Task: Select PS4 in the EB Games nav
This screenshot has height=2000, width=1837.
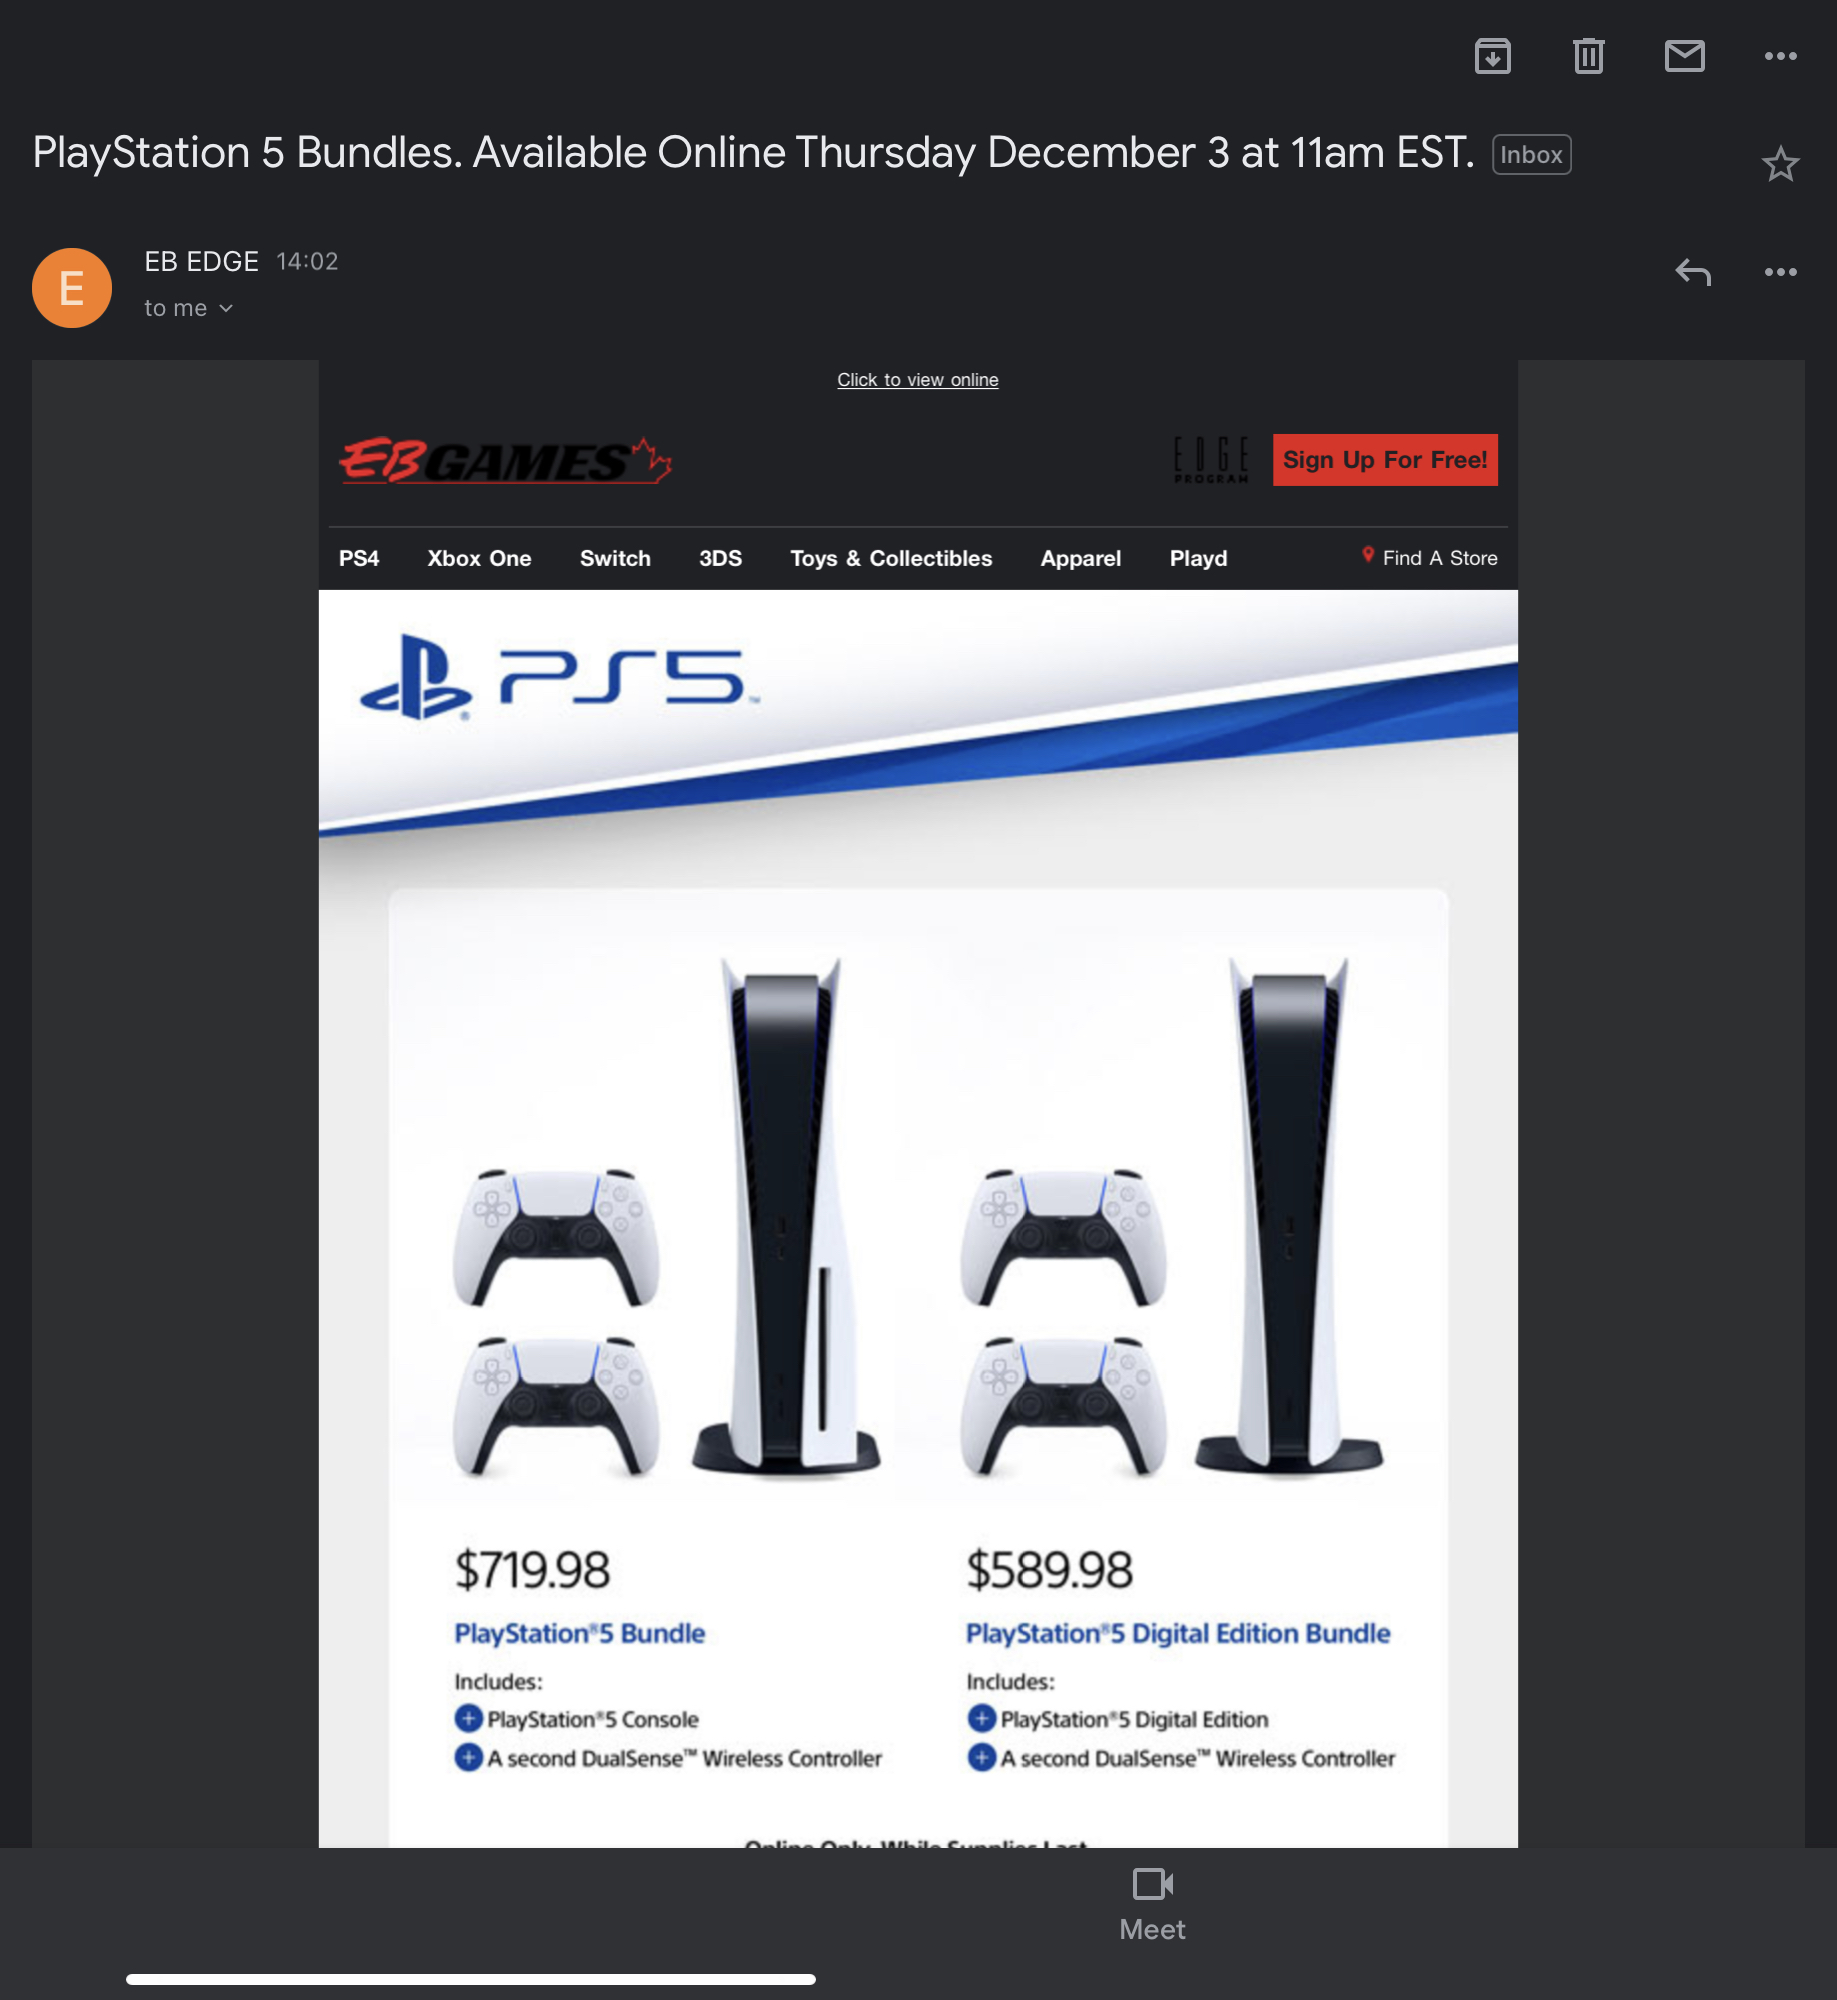Action: coord(359,558)
